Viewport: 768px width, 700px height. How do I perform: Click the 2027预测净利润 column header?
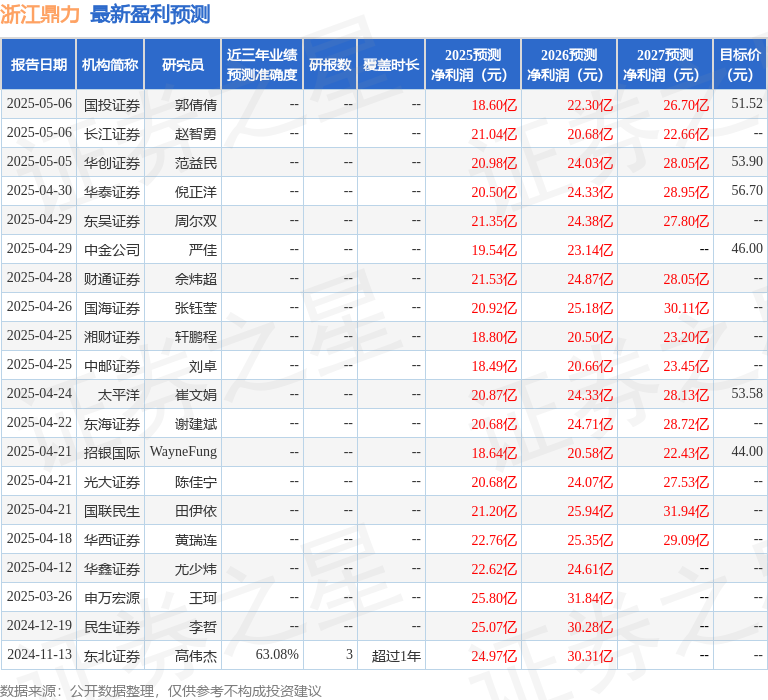pyautogui.click(x=665, y=65)
